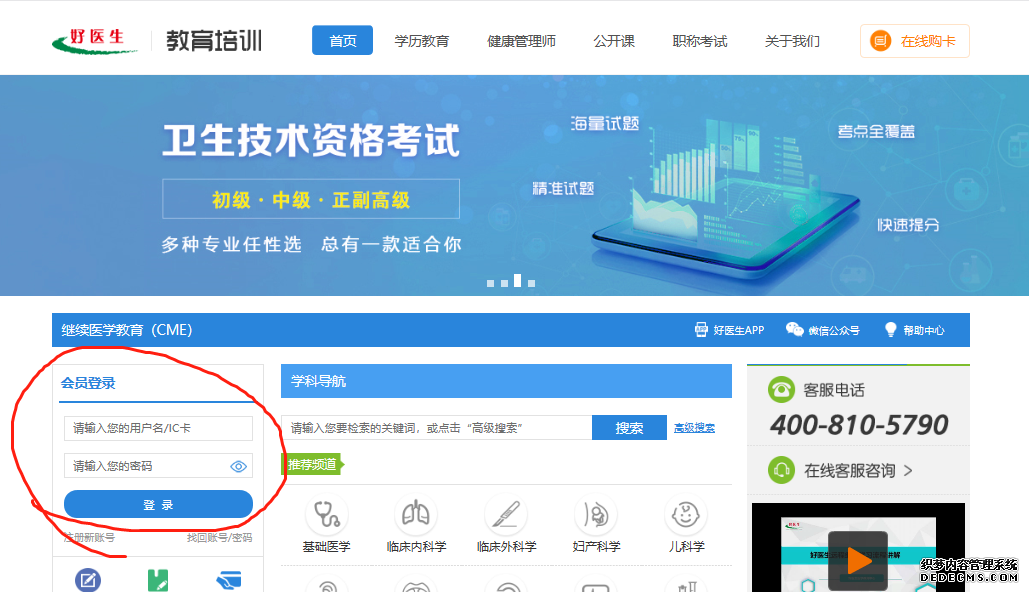Open the 微信公众号 link
This screenshot has height=592, width=1029.
(833, 330)
